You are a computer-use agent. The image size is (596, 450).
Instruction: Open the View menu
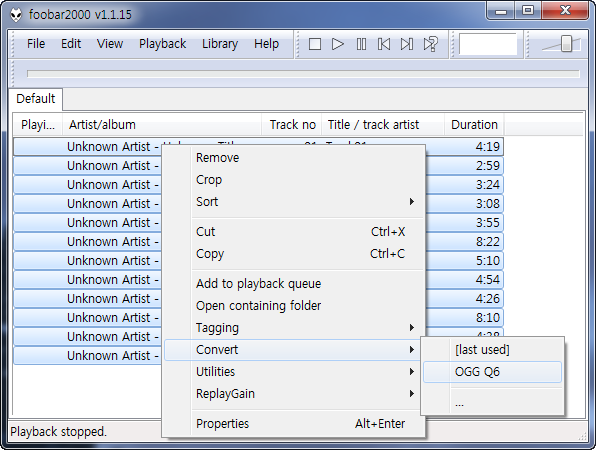(110, 44)
